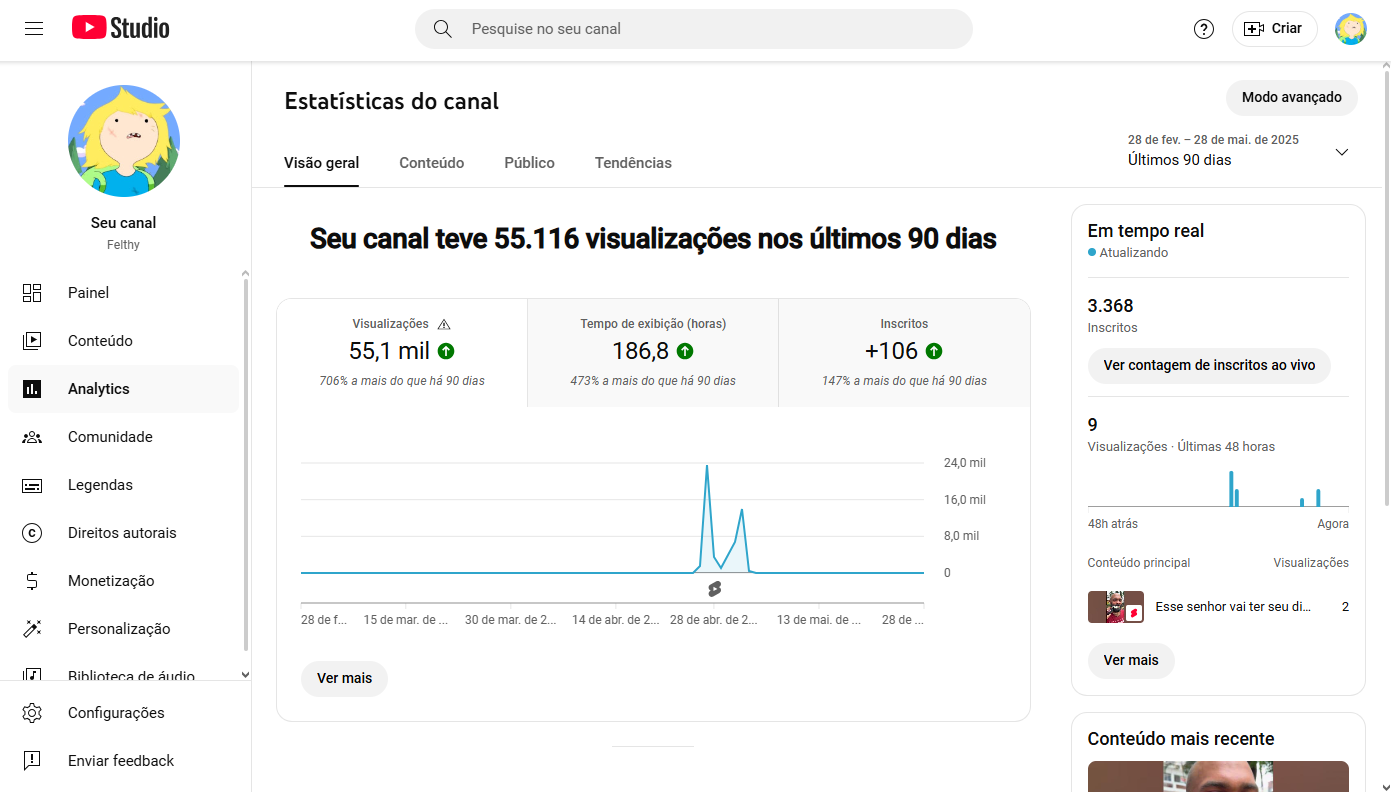Open Comunidade in the sidebar
This screenshot has width=1391, height=792.
tap(124, 437)
